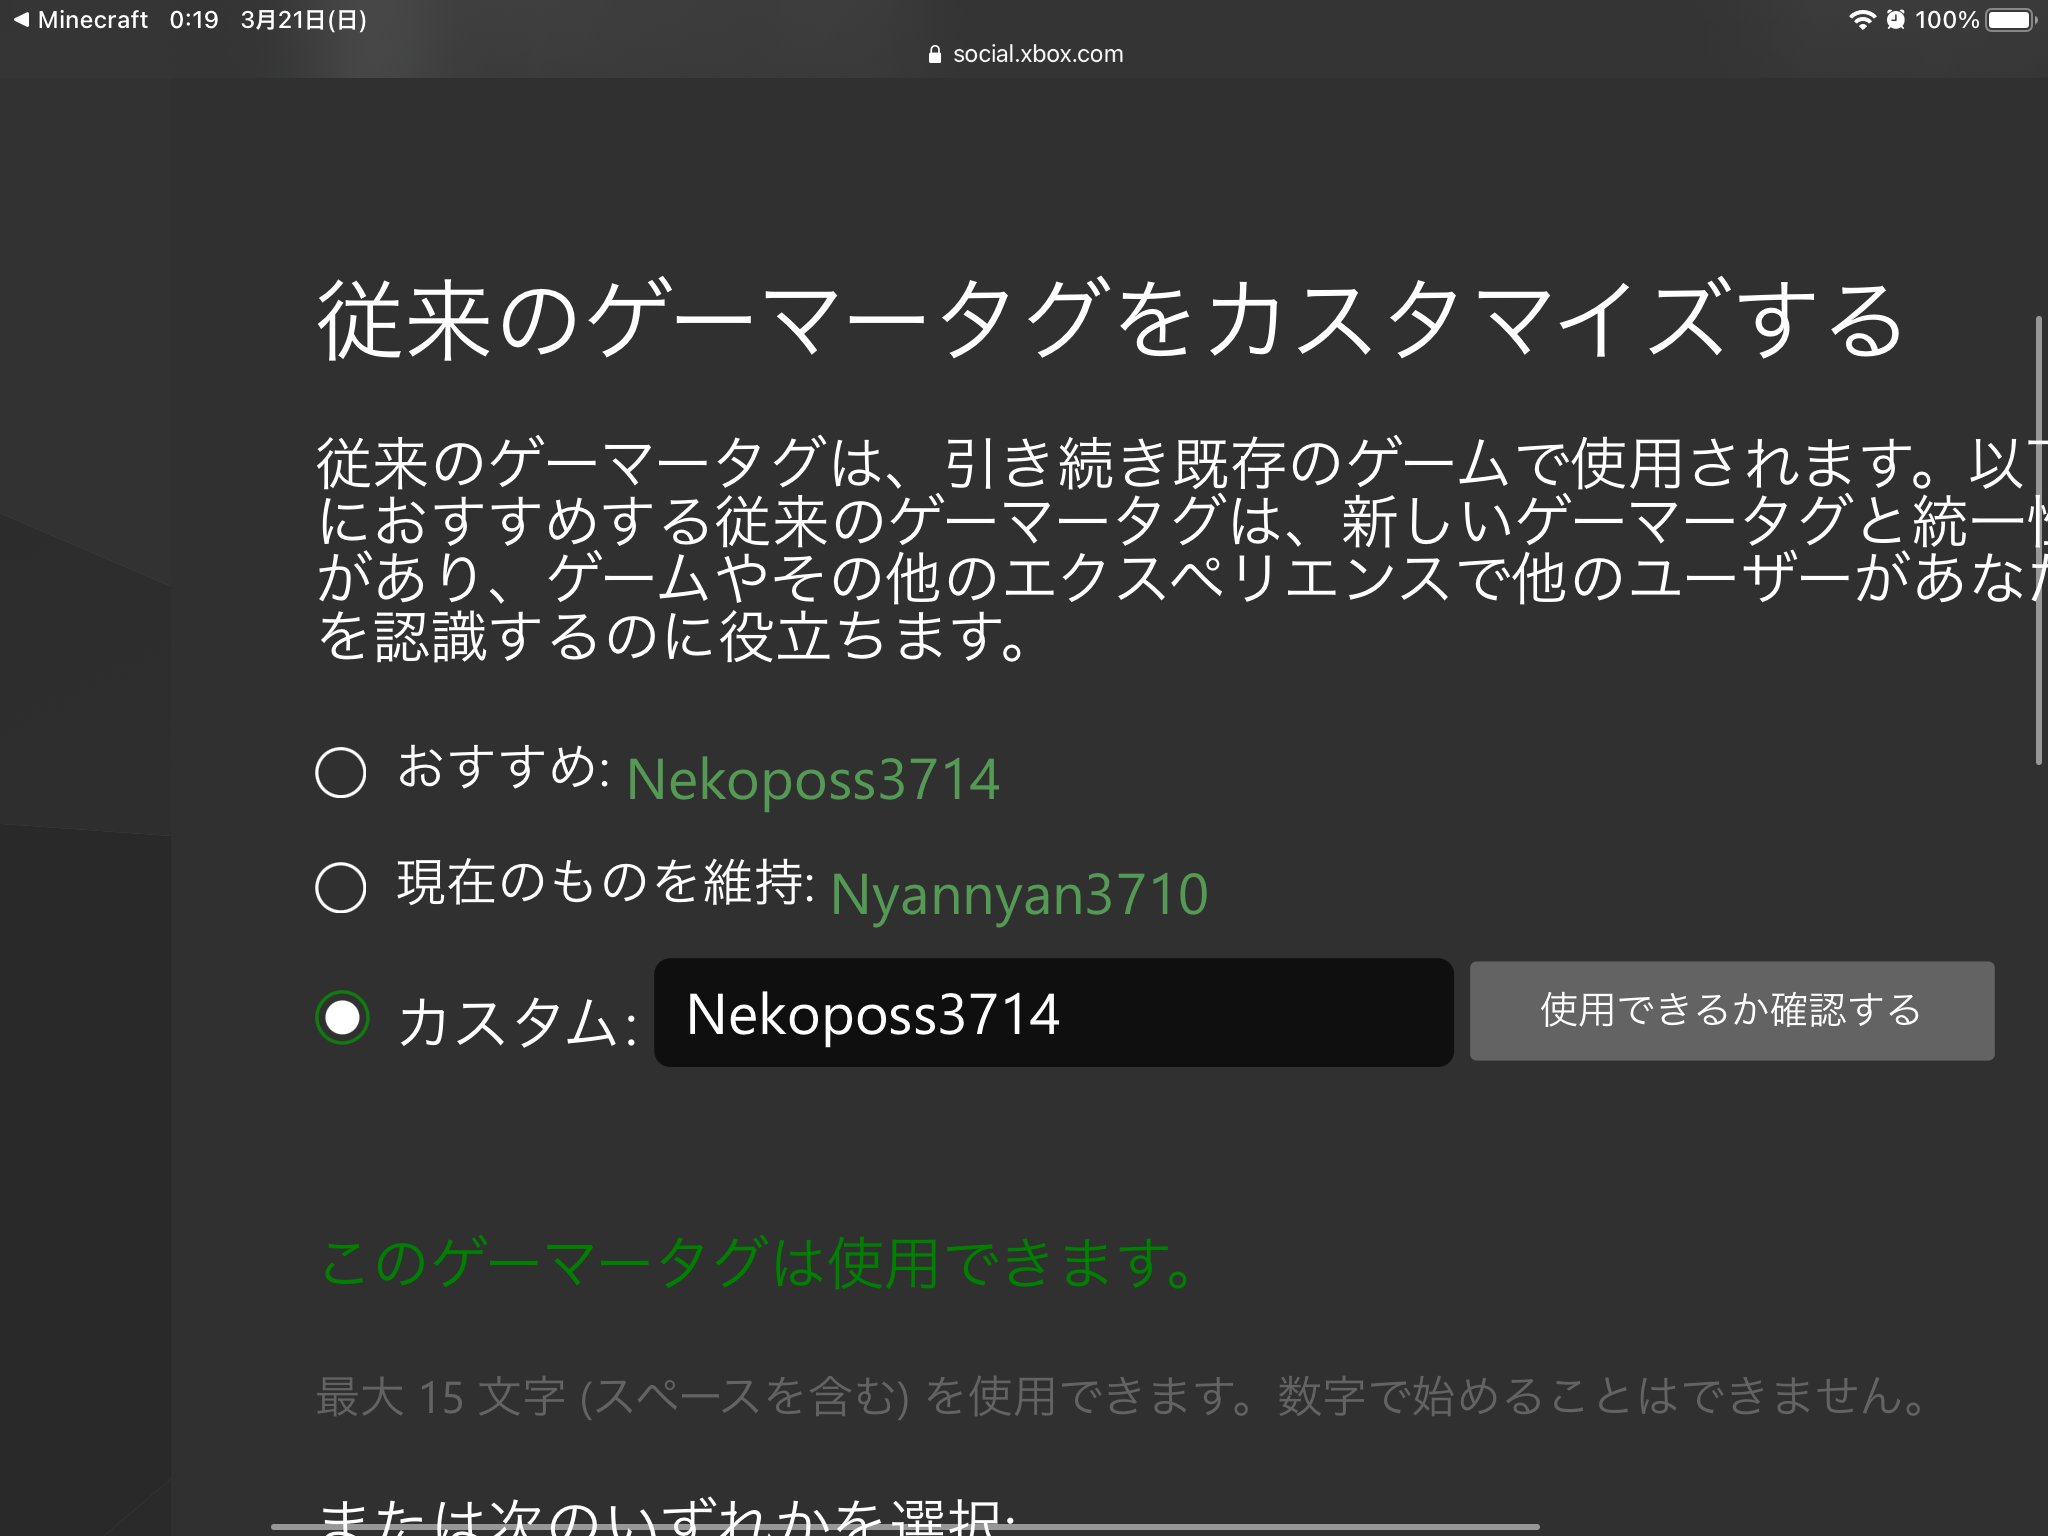Tap the 0:19 clock in status bar
Image resolution: width=2048 pixels, height=1536 pixels.
click(194, 20)
